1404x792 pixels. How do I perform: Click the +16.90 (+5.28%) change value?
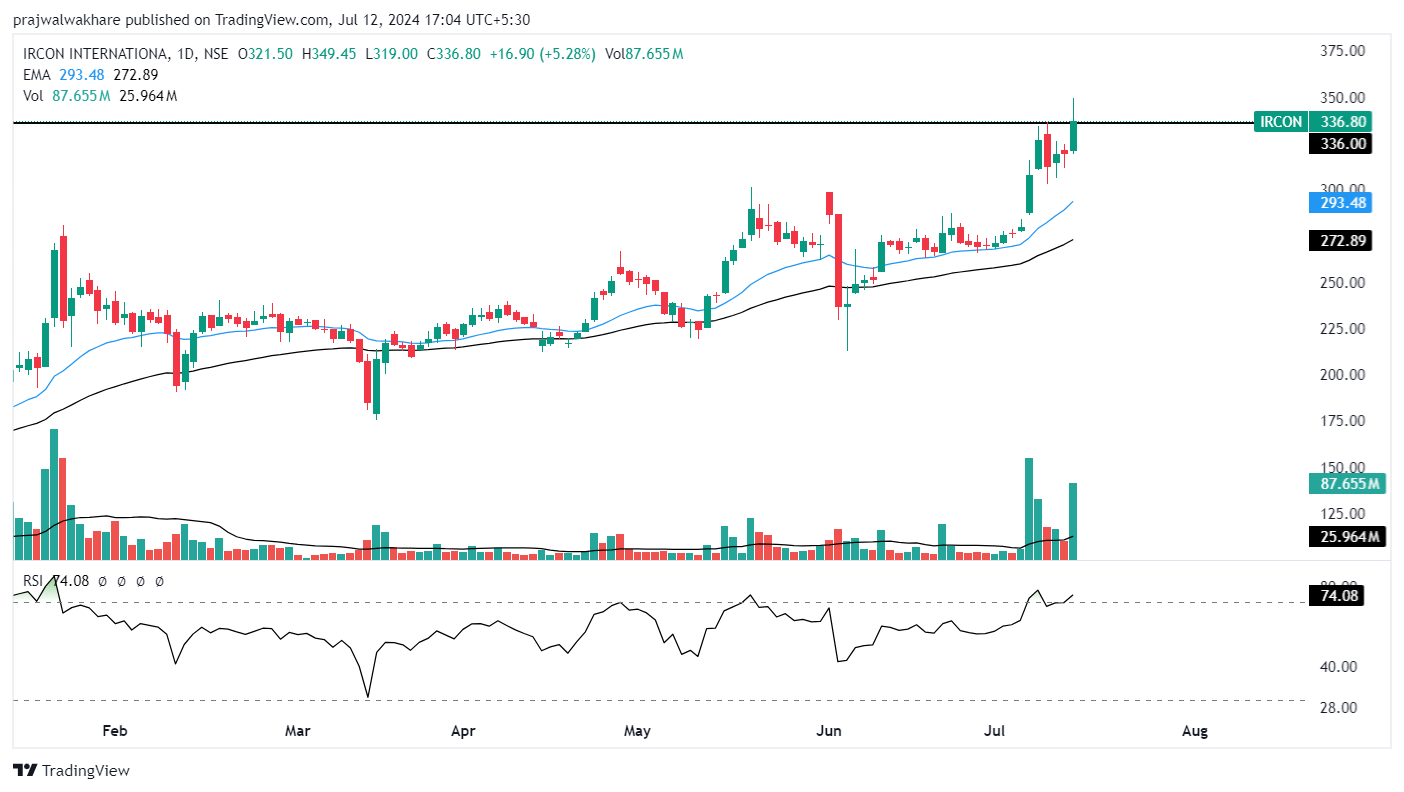coord(542,54)
